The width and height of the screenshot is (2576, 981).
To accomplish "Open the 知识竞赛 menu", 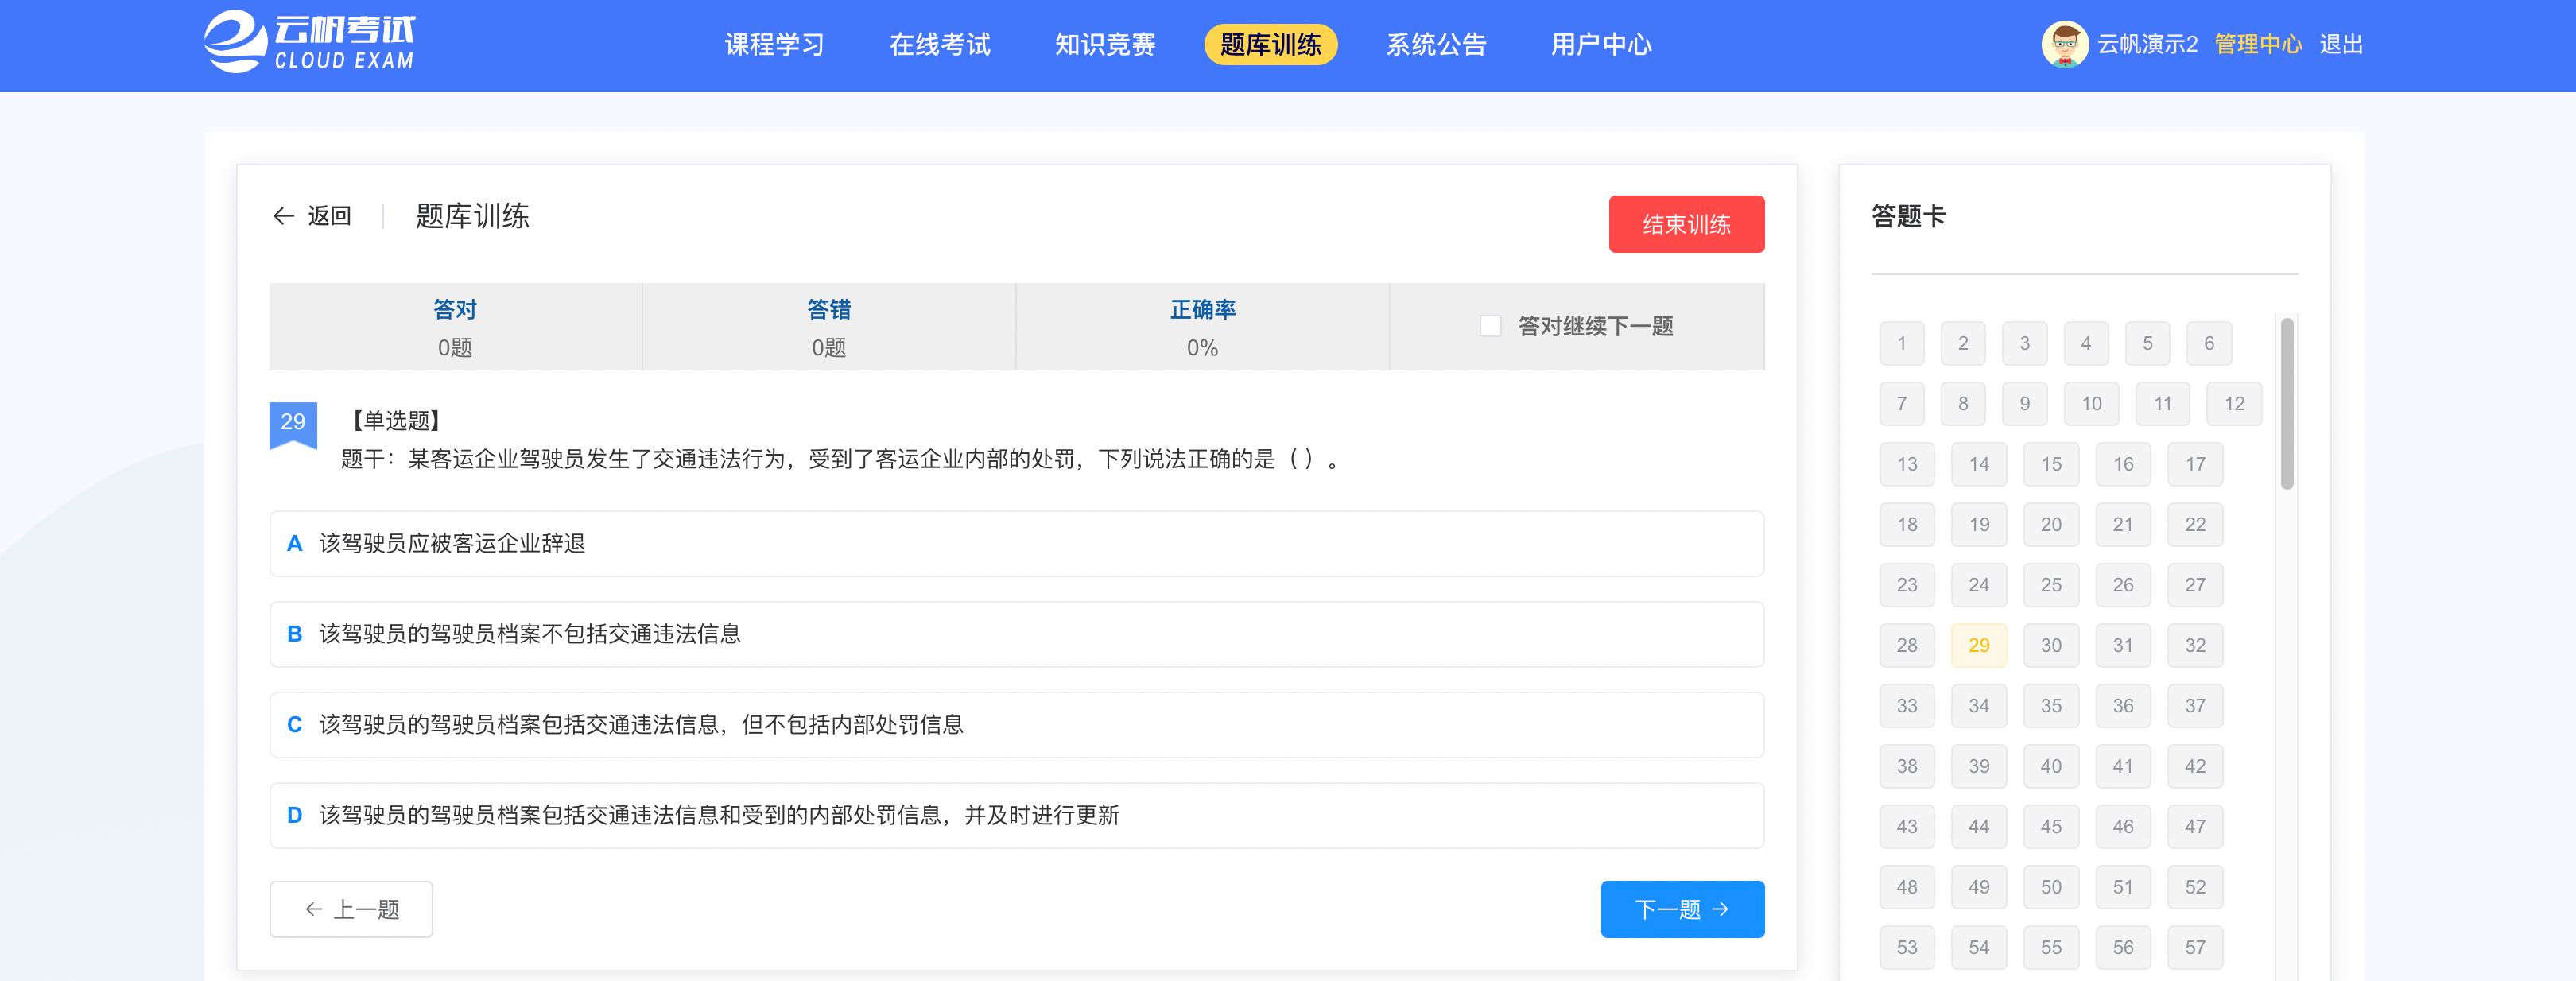I will pyautogui.click(x=1105, y=45).
